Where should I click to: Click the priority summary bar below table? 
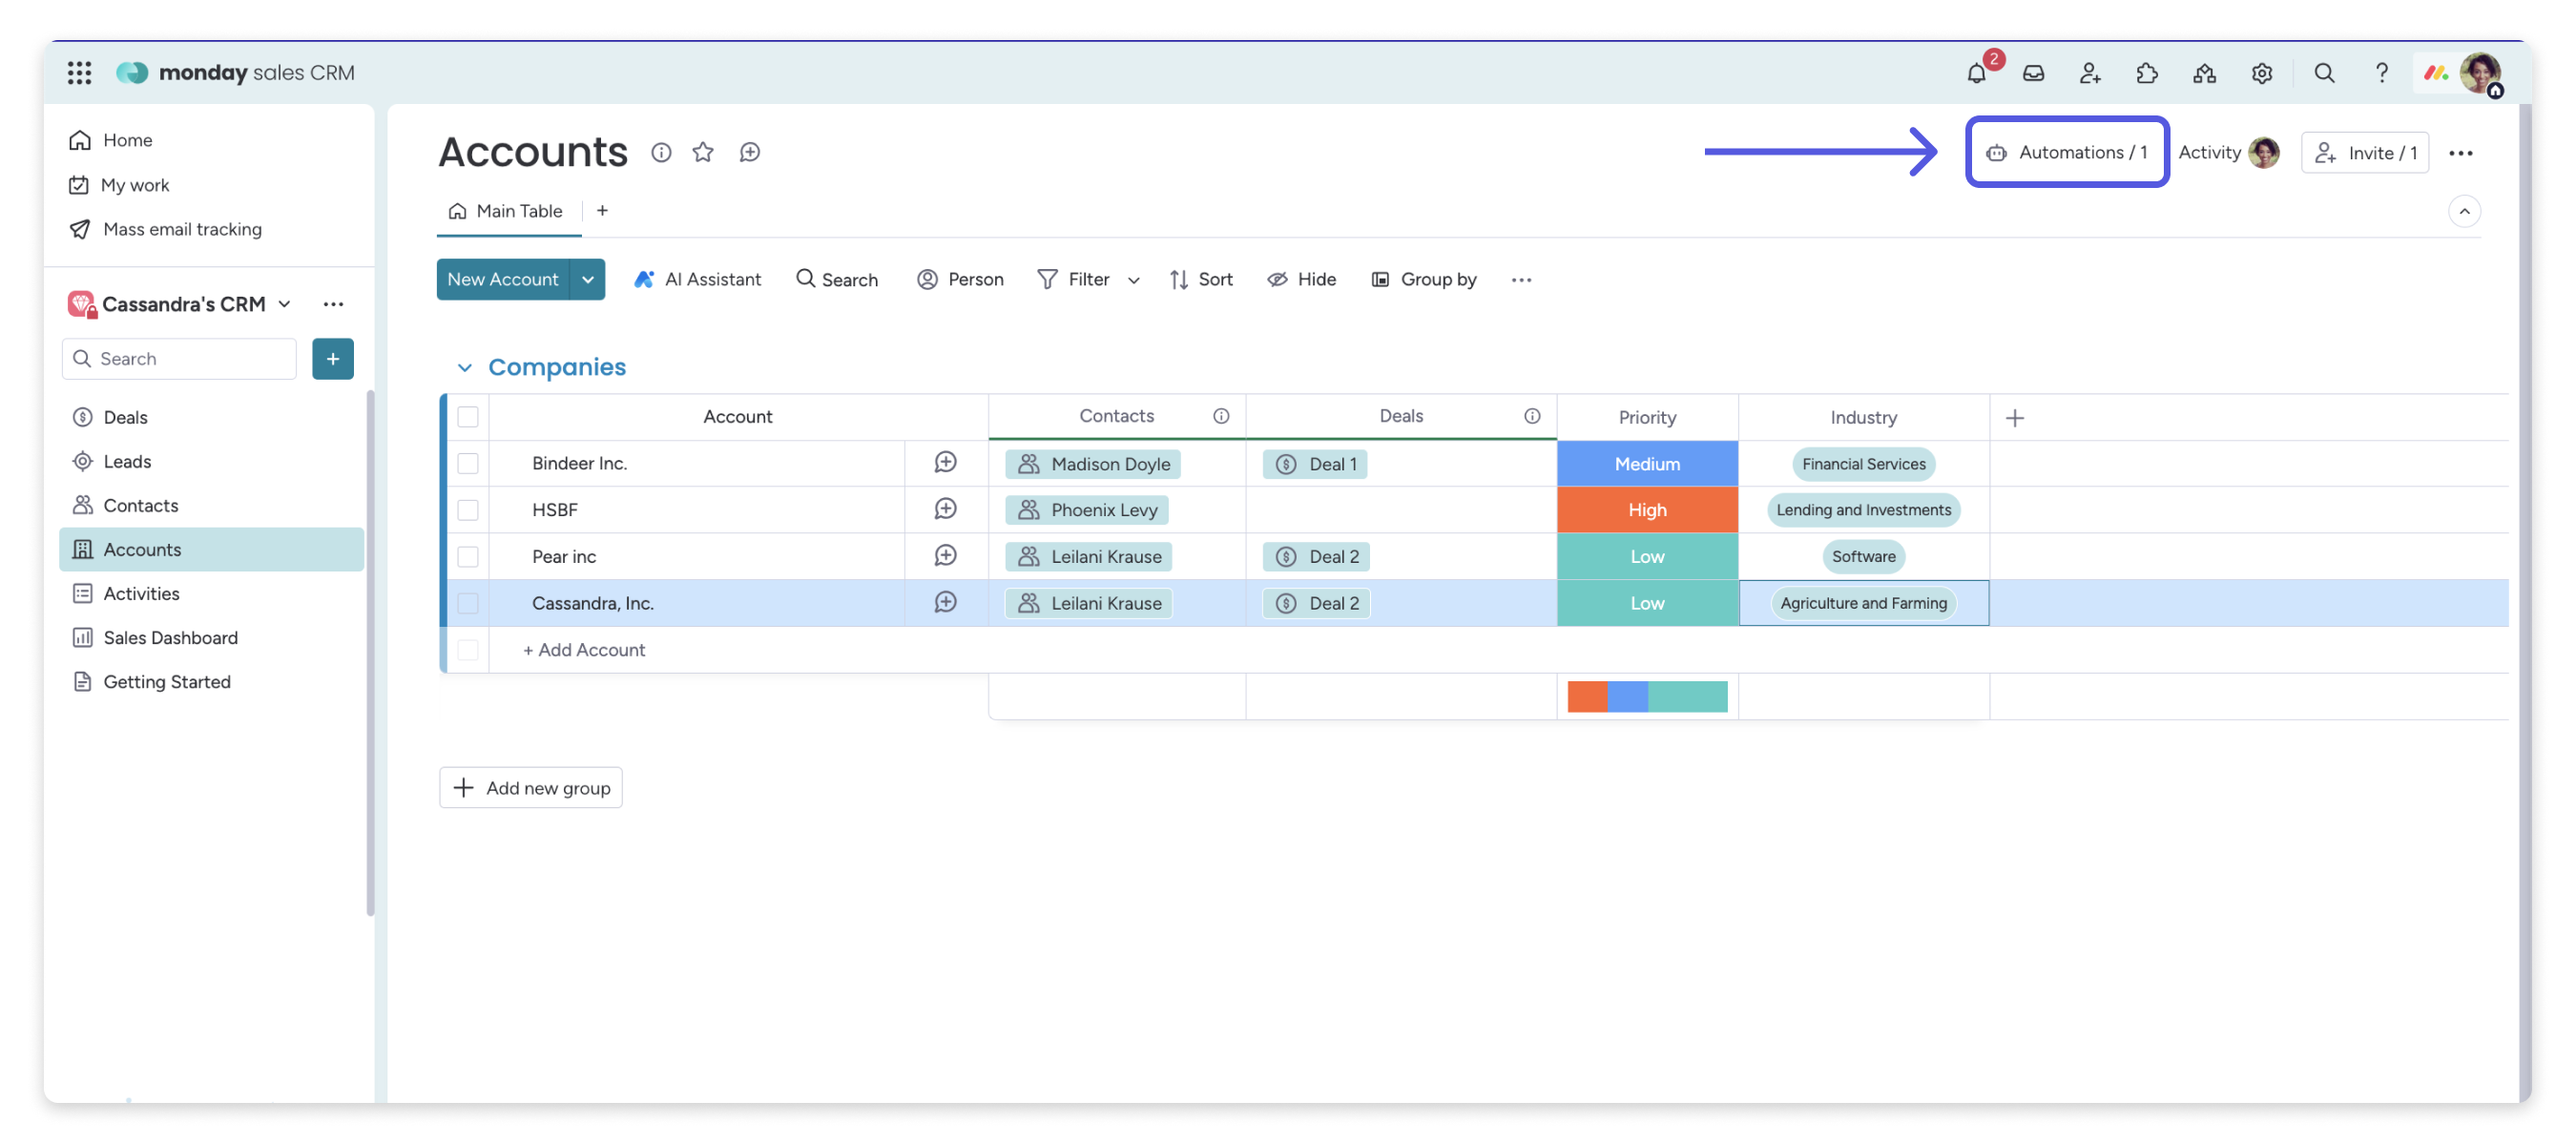[1647, 697]
